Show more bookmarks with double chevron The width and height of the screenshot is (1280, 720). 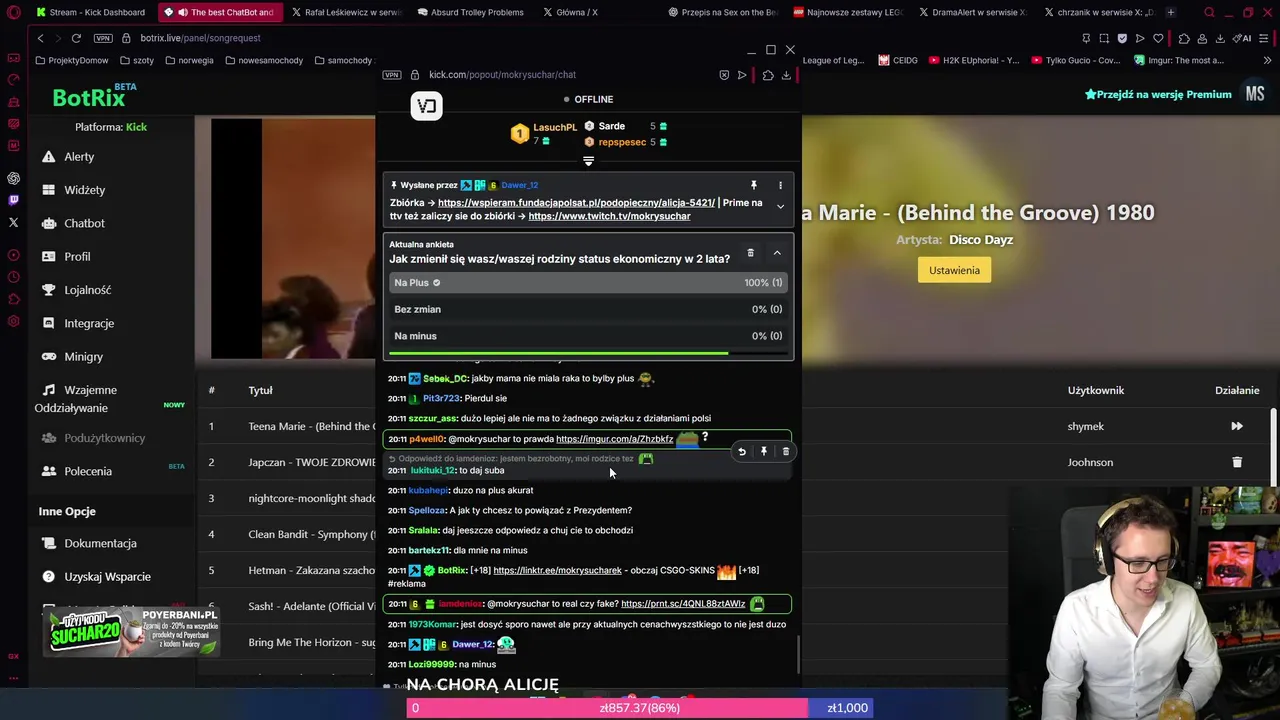coord(1267,60)
